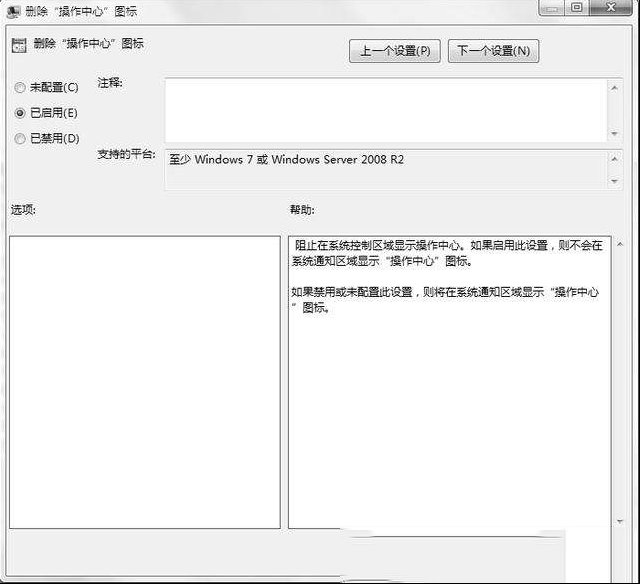Click the down arrow of comment box scrollbar
The image size is (640, 584).
(615, 134)
